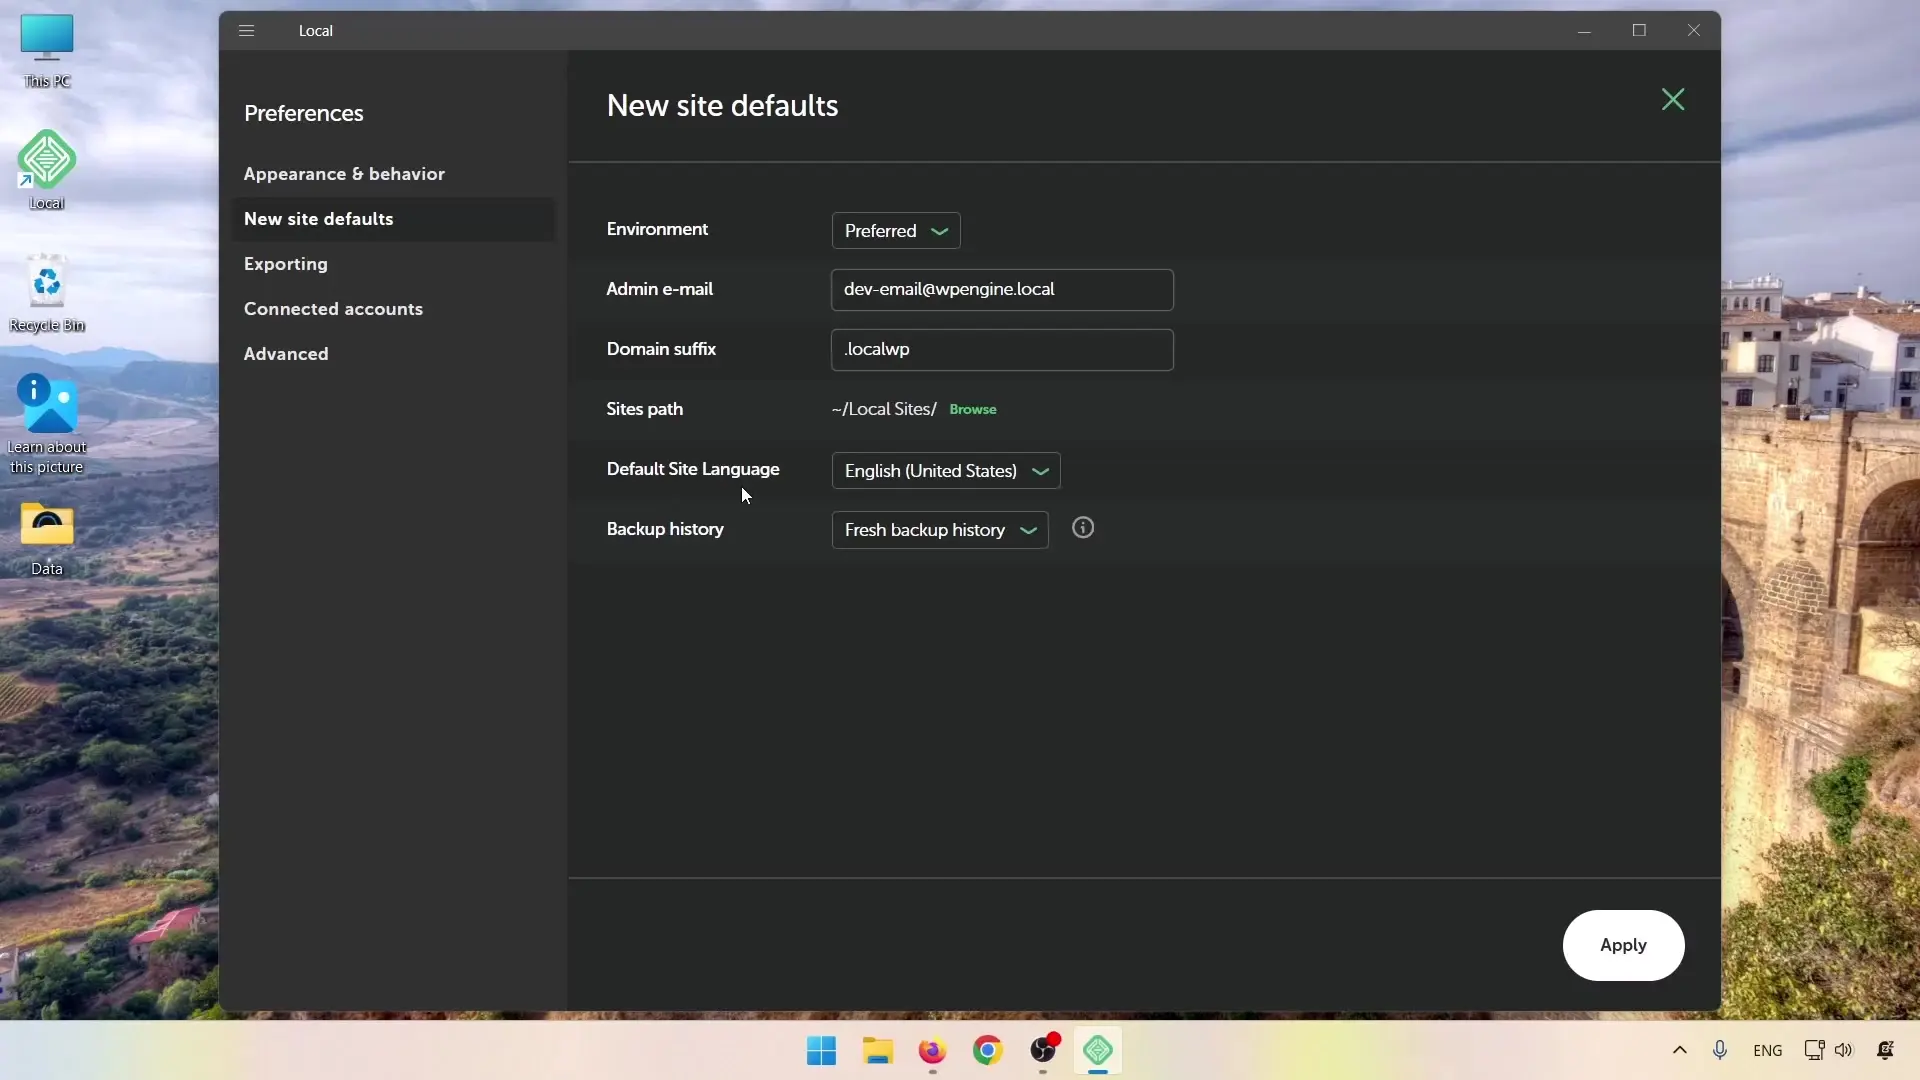Select Learn about this picture icon

47,424
